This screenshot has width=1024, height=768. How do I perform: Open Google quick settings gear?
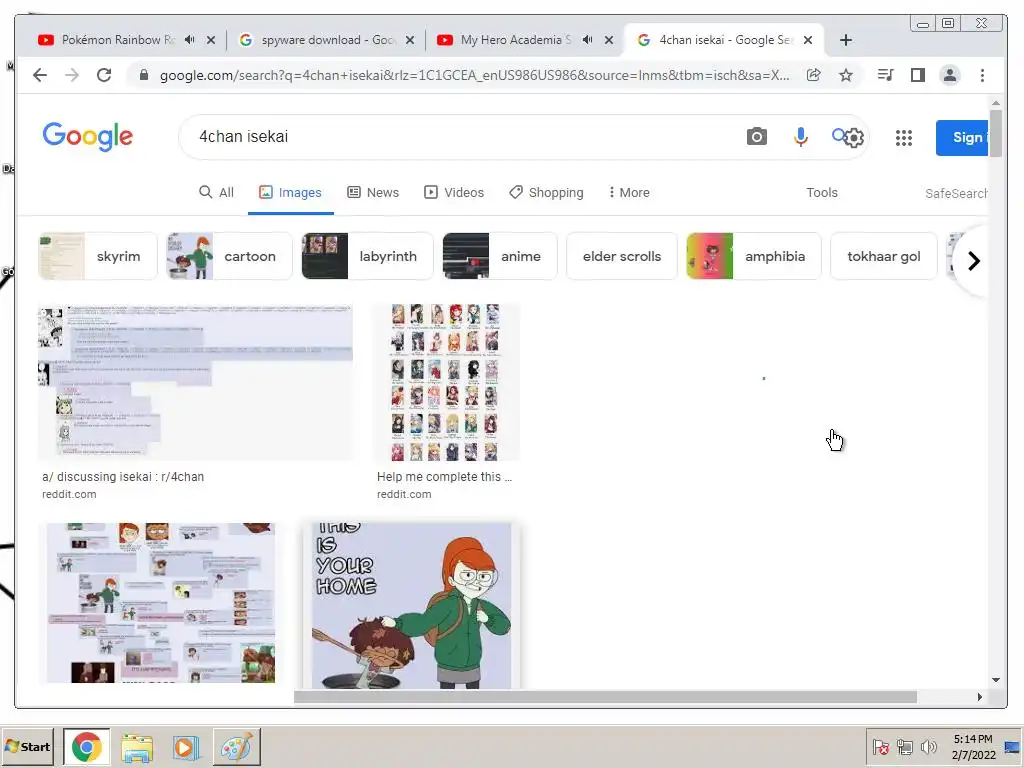pos(854,138)
